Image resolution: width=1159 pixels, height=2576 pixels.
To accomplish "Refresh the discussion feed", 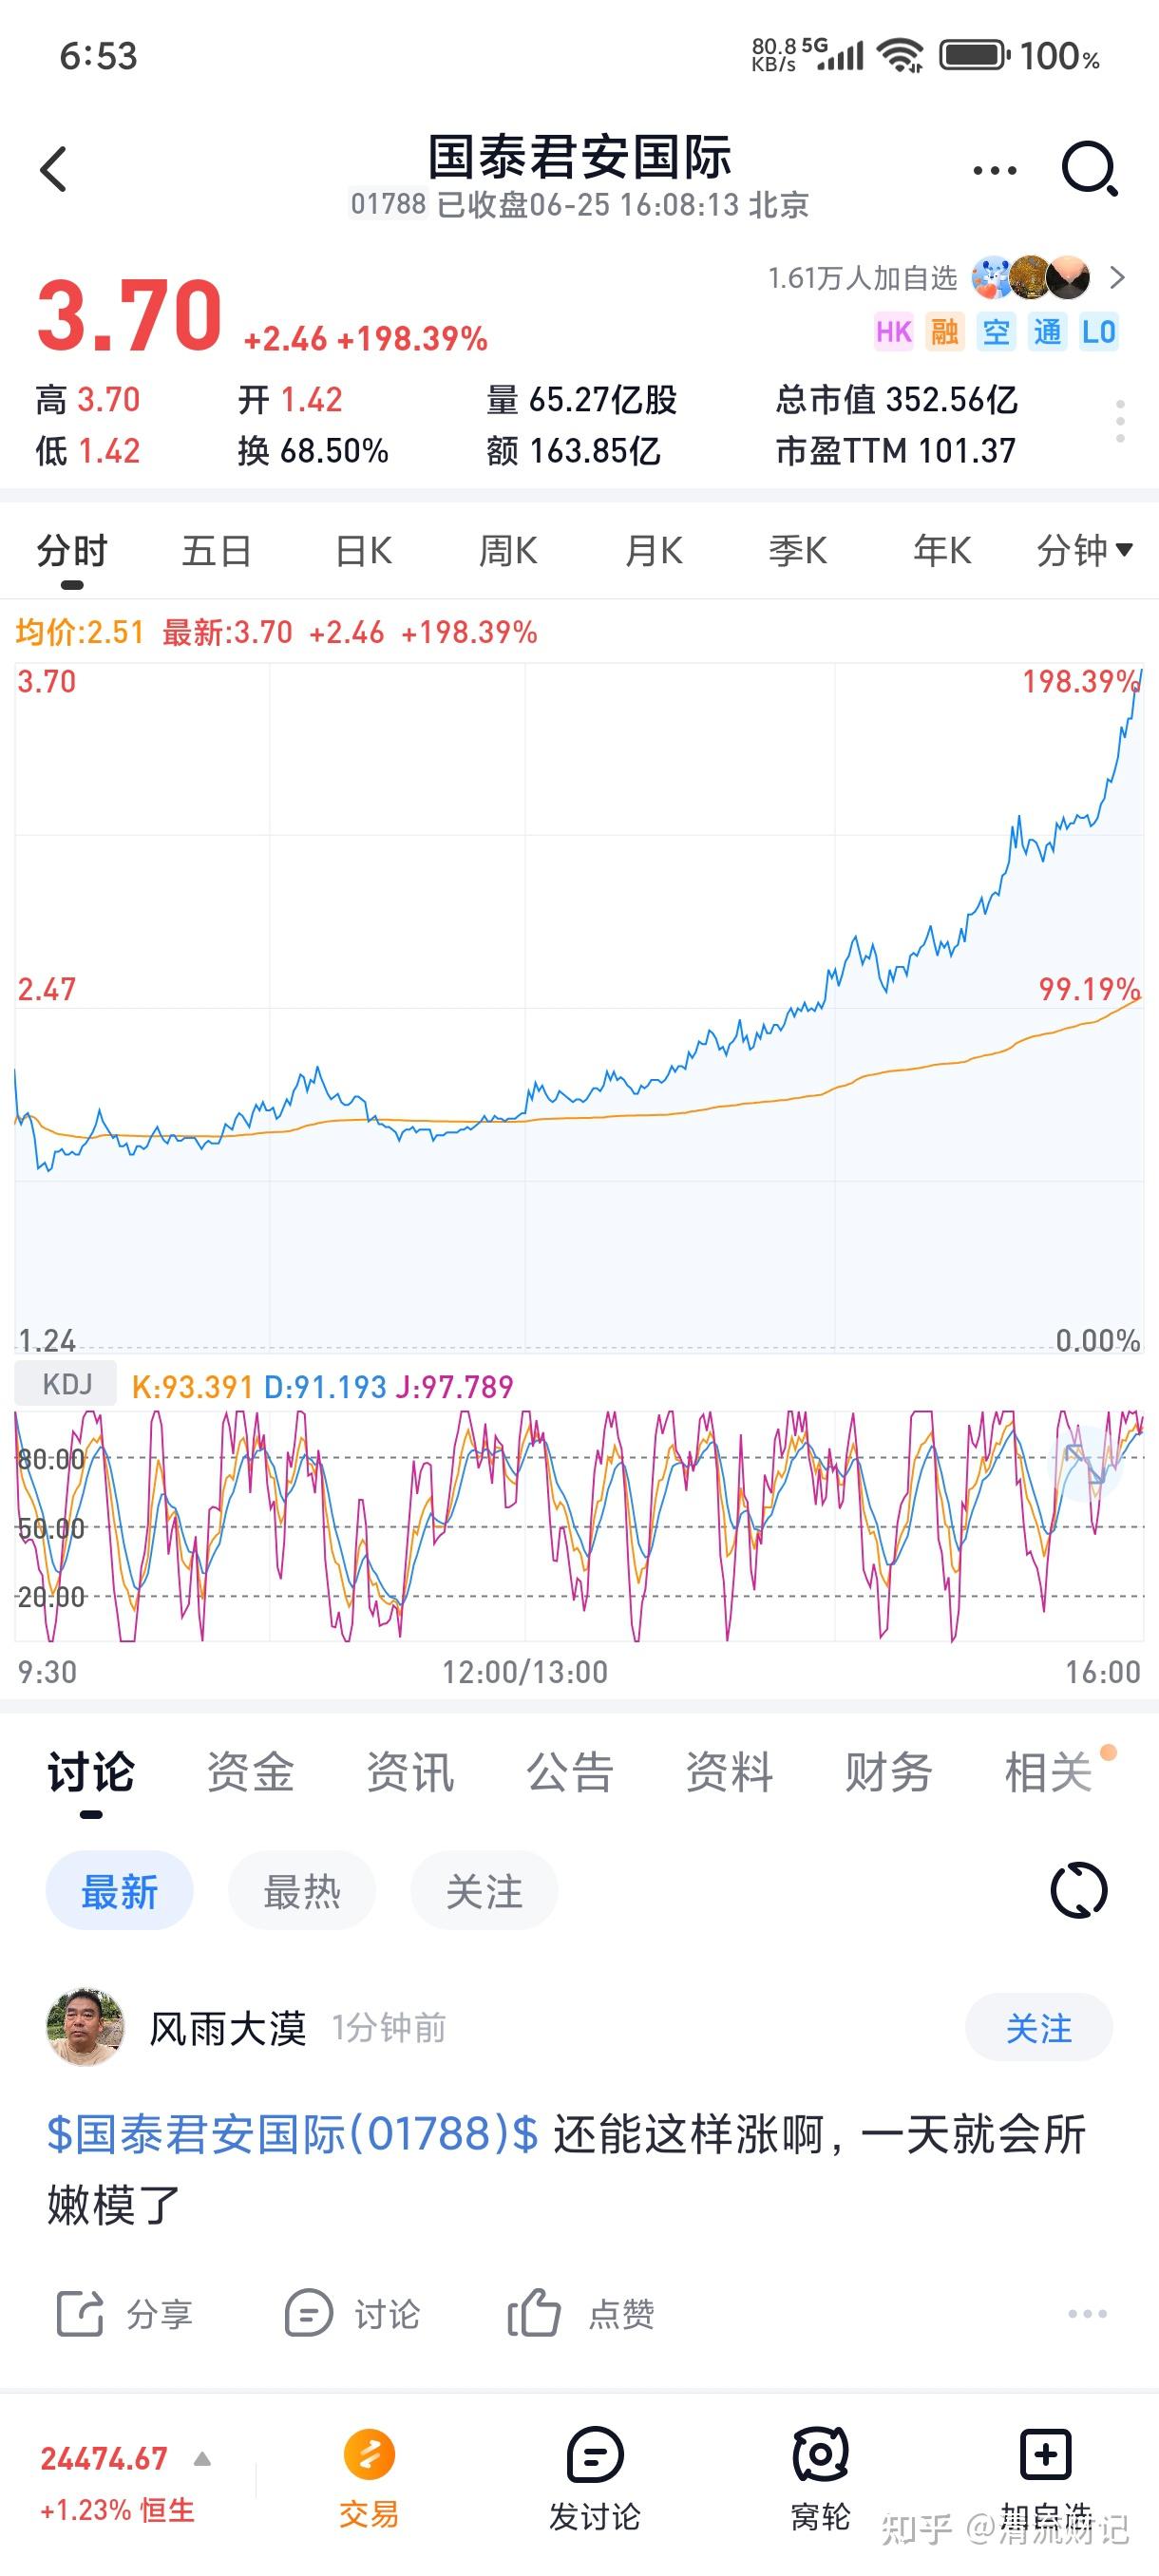I will point(1078,1890).
